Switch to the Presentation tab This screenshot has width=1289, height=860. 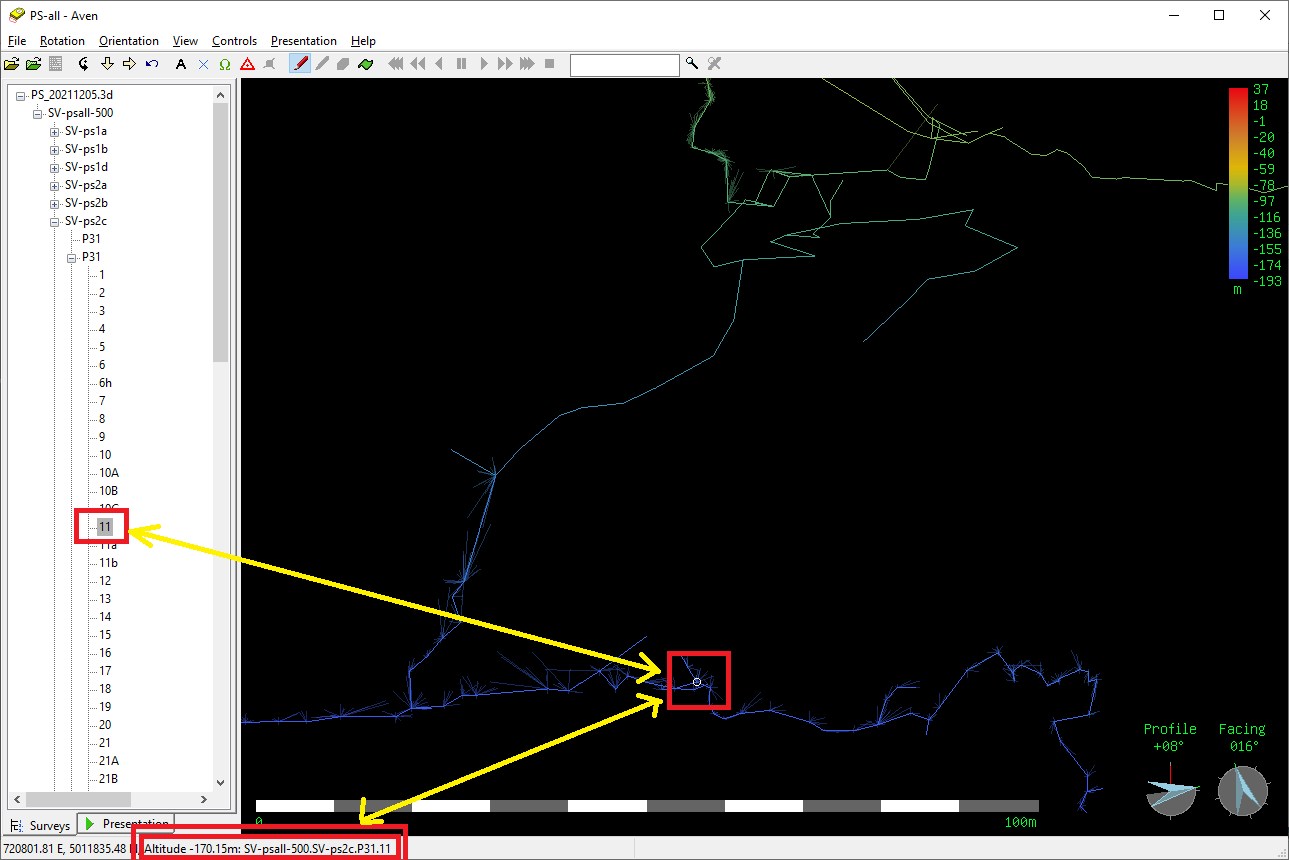126,824
